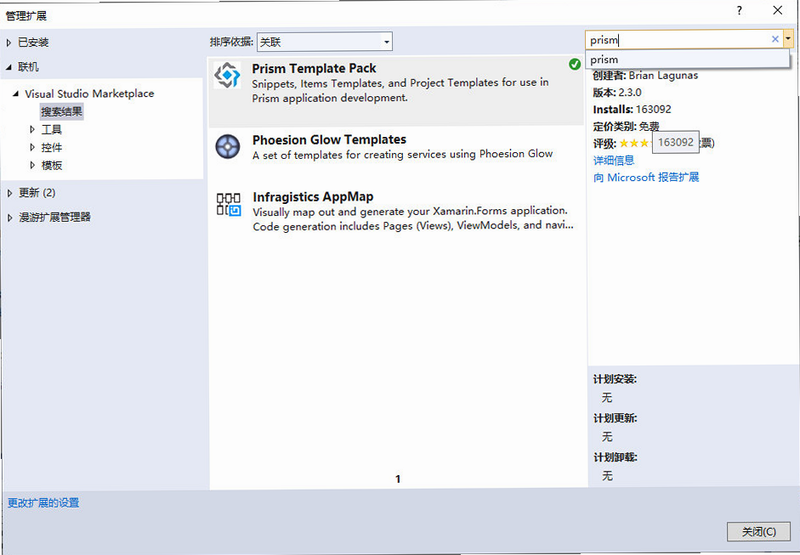Collapse the Visual Studio Marketplace node
The image size is (800, 555).
pyautogui.click(x=16, y=93)
